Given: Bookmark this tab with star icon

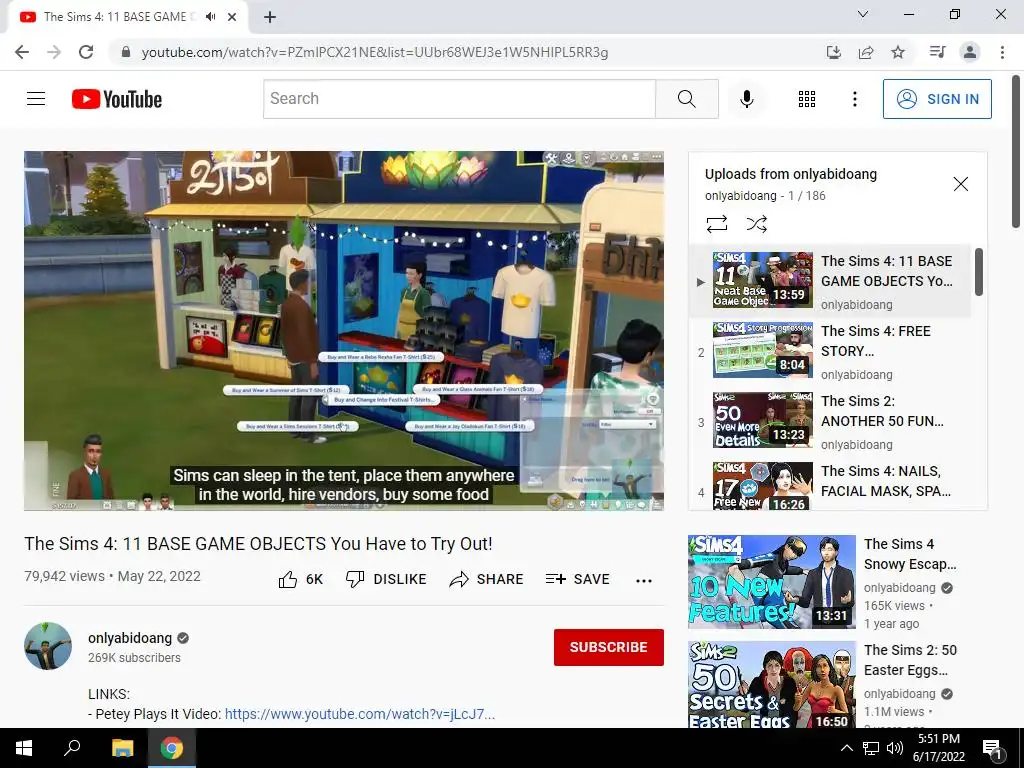Looking at the screenshot, I should click(898, 52).
